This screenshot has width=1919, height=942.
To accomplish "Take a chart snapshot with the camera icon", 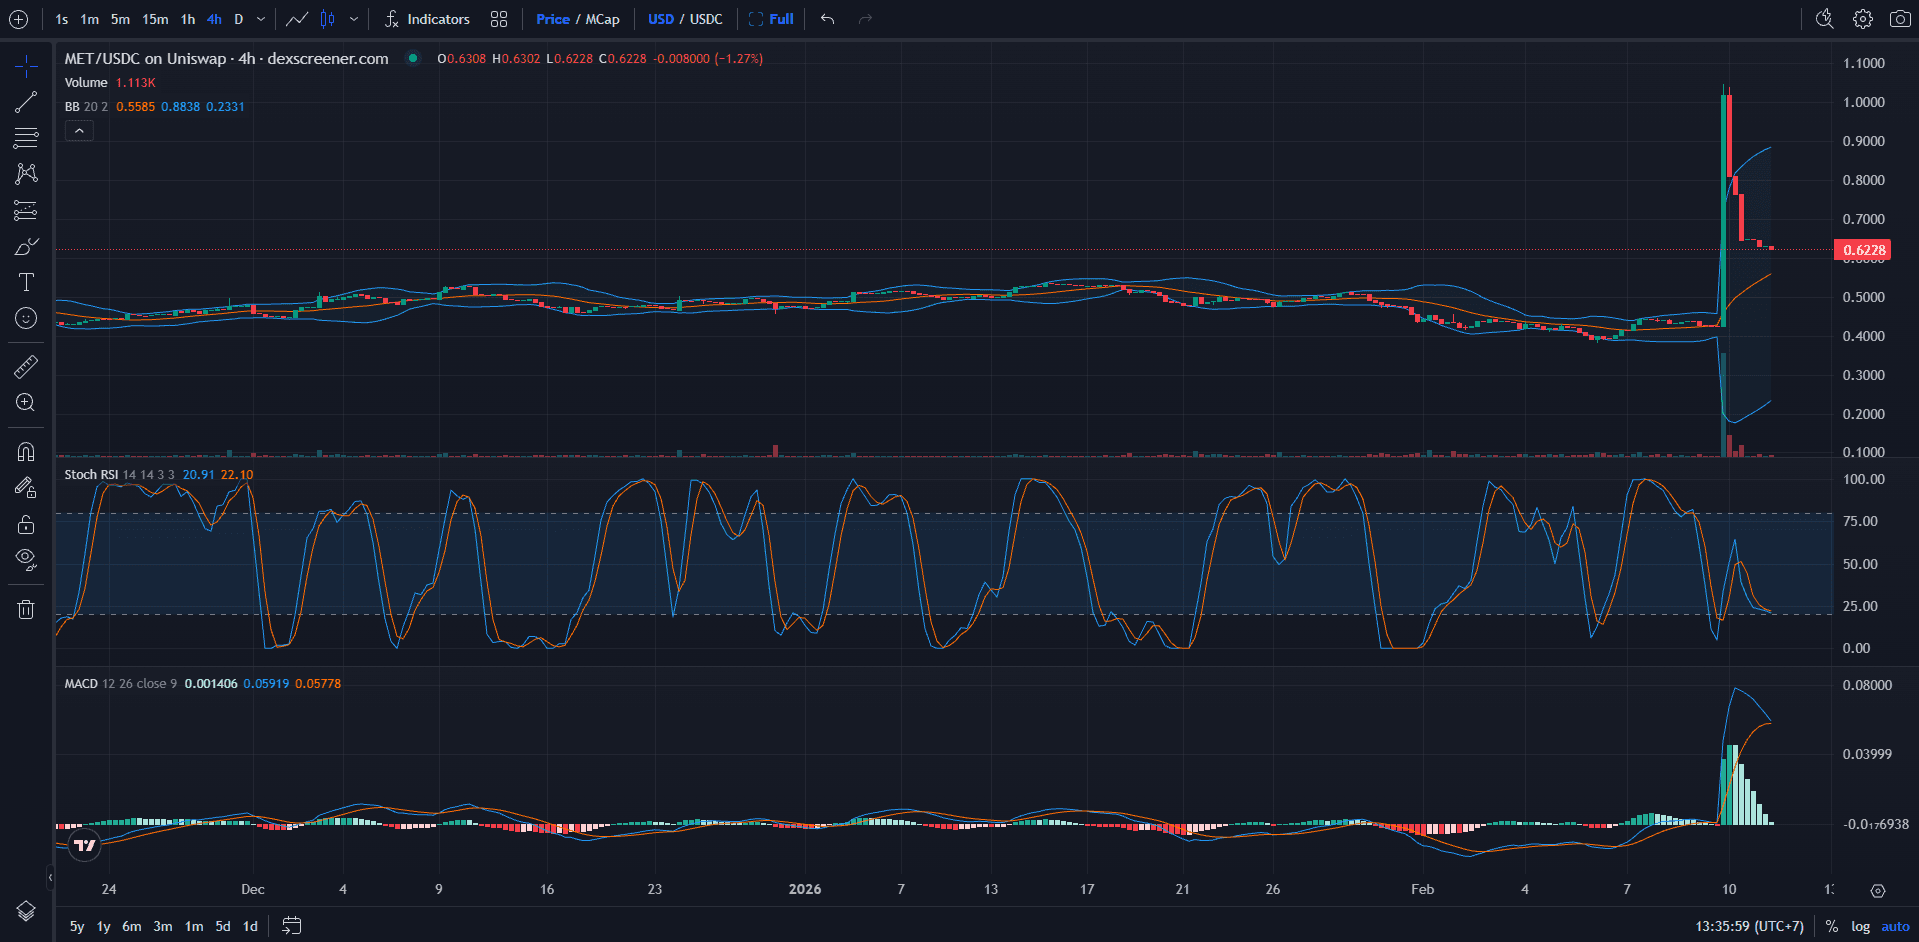I will (x=1901, y=19).
